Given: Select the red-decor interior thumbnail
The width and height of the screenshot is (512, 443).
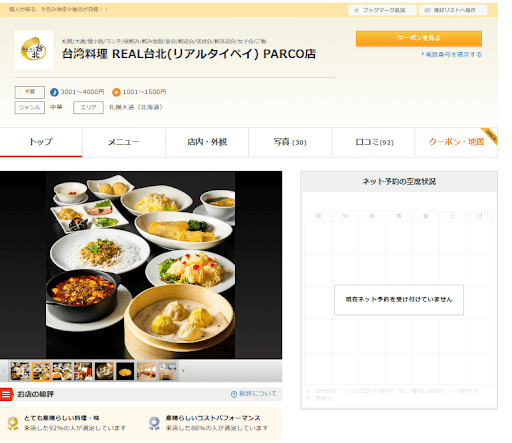Looking at the screenshot, I should (x=83, y=371).
